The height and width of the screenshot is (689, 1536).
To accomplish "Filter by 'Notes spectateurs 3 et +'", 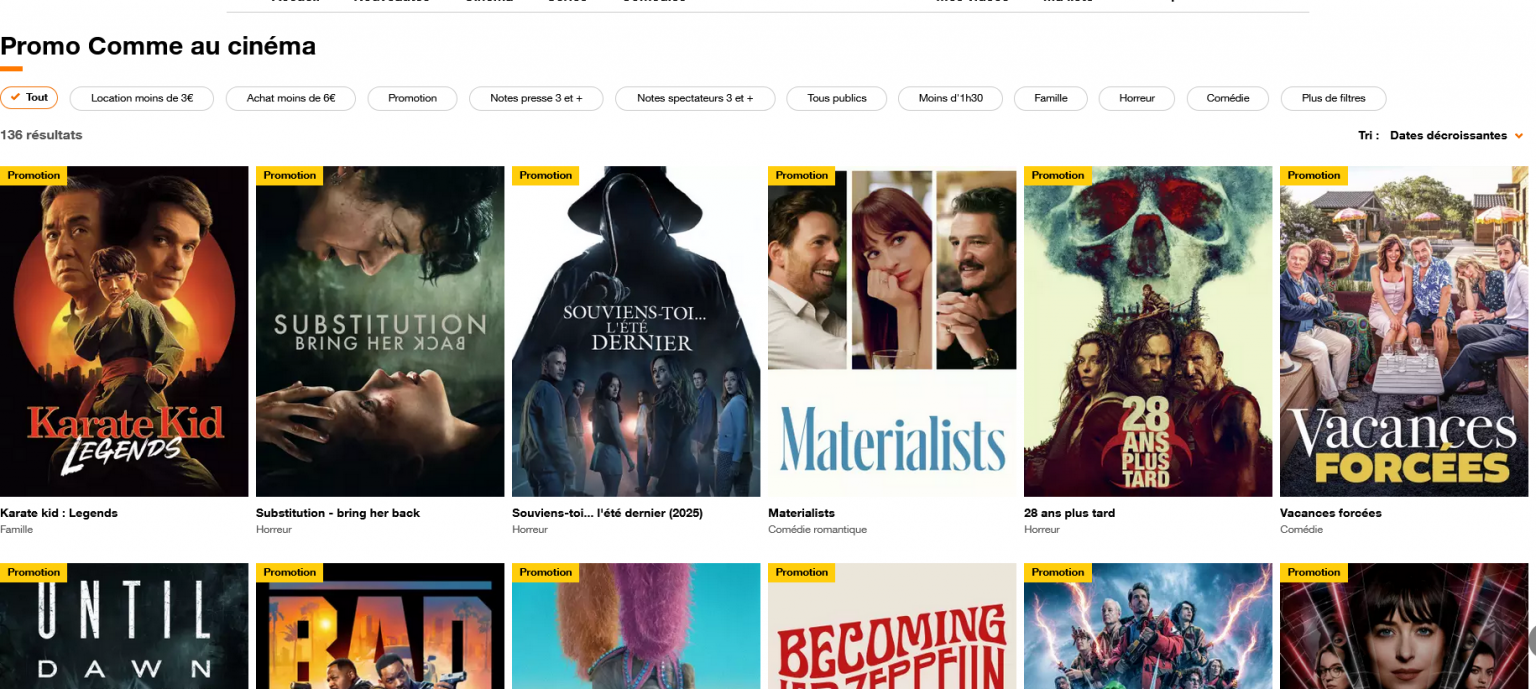I will pyautogui.click(x=695, y=98).
